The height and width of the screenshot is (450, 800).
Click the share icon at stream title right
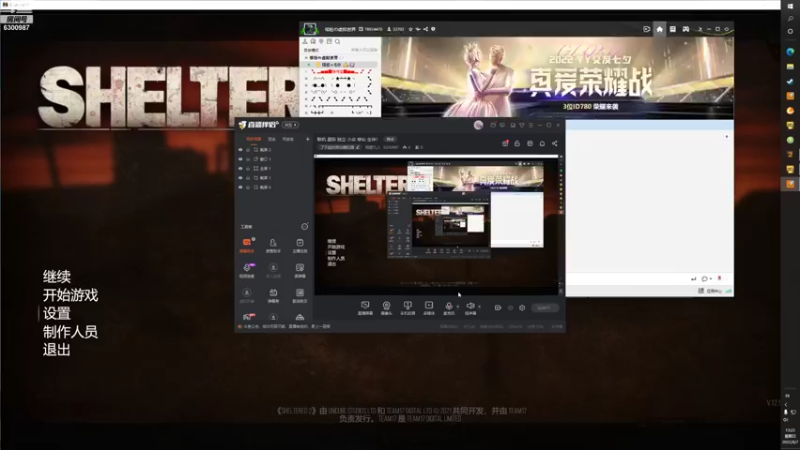coord(555,143)
